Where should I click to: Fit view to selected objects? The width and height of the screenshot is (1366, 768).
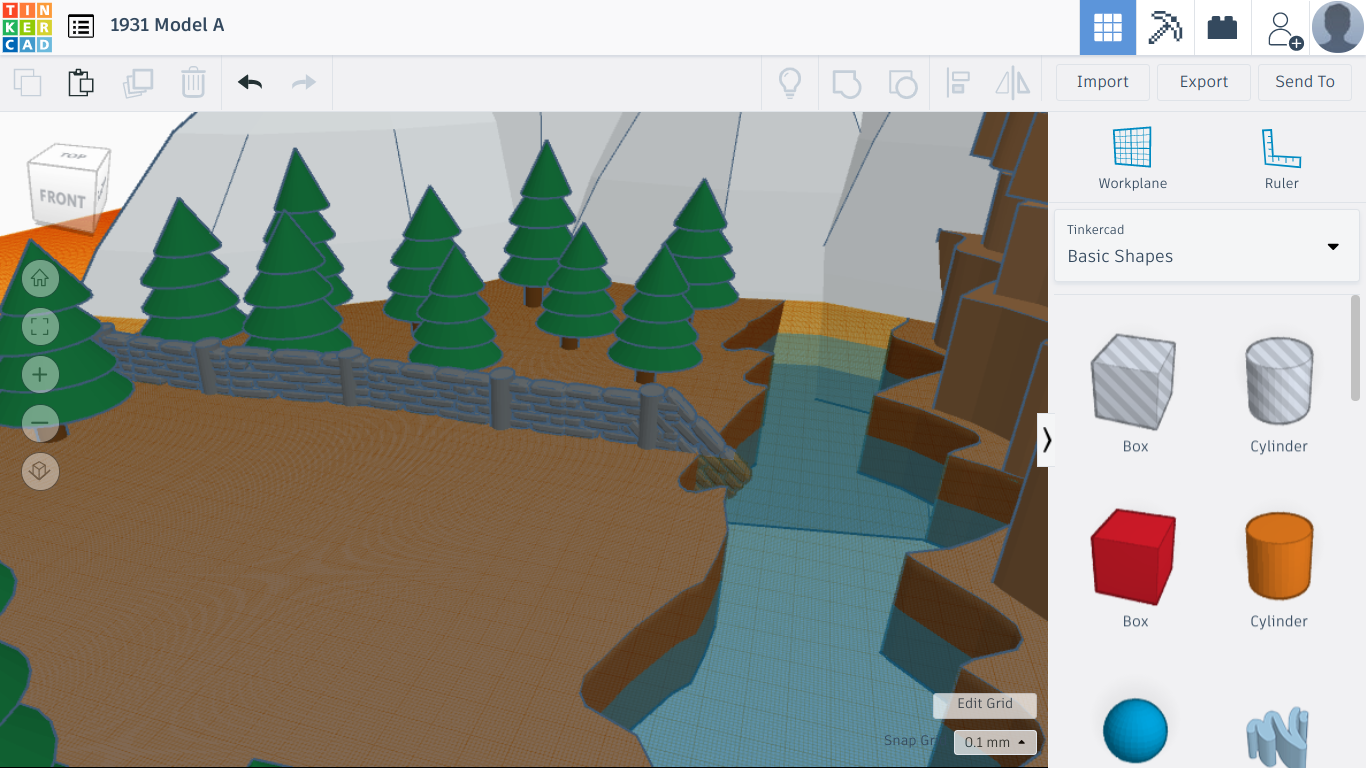coord(40,326)
